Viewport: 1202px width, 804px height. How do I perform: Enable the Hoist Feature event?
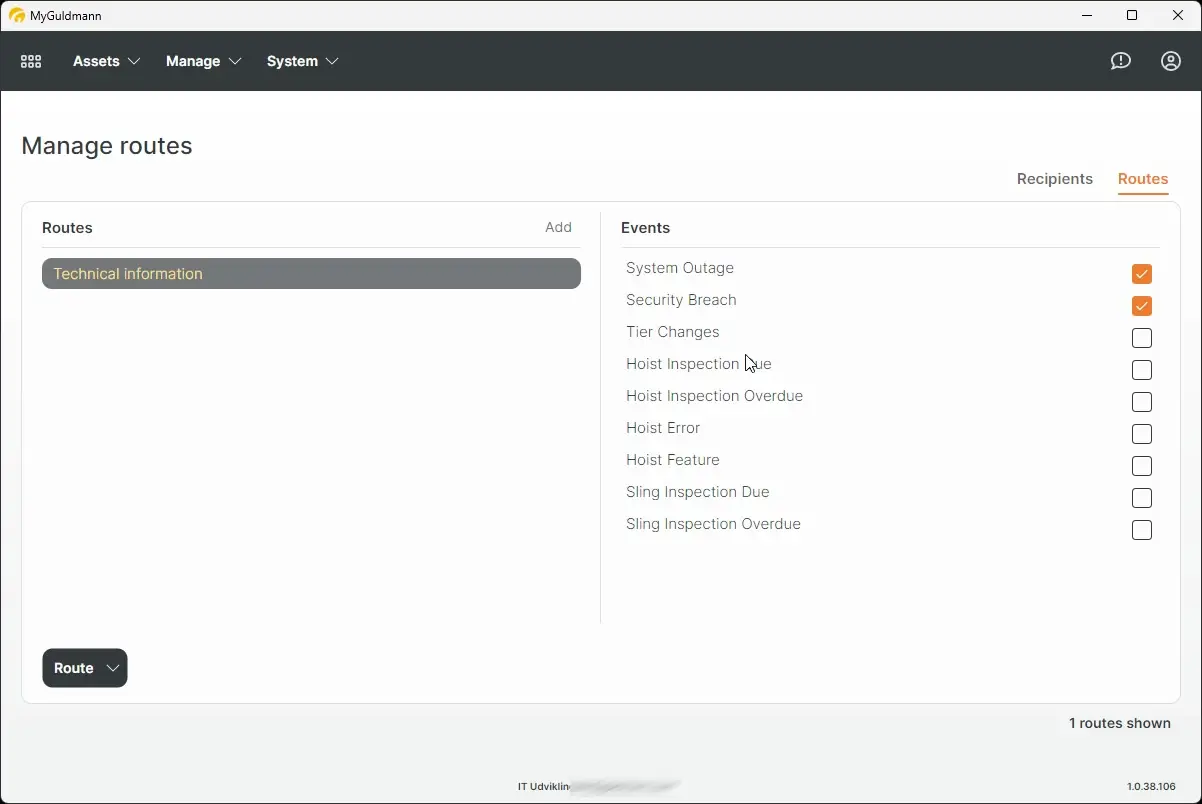click(1141, 466)
